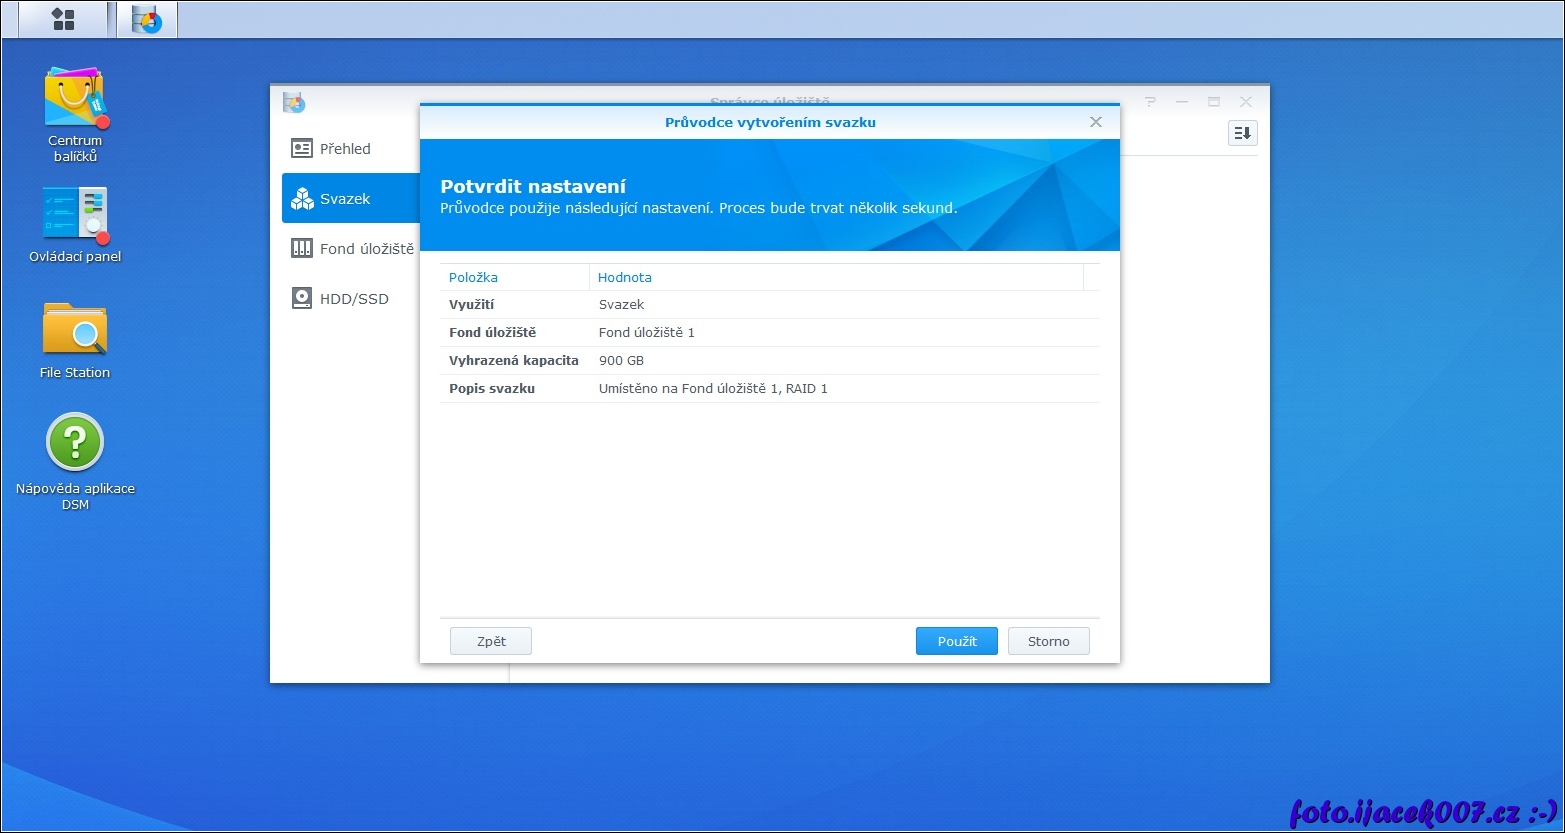
Task: Click Storage Manager question mark help icon
Action: [x=1150, y=102]
